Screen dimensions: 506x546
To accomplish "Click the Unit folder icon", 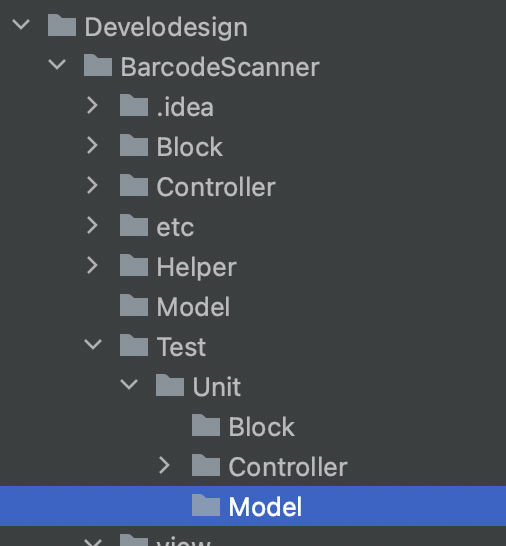I will pos(170,385).
